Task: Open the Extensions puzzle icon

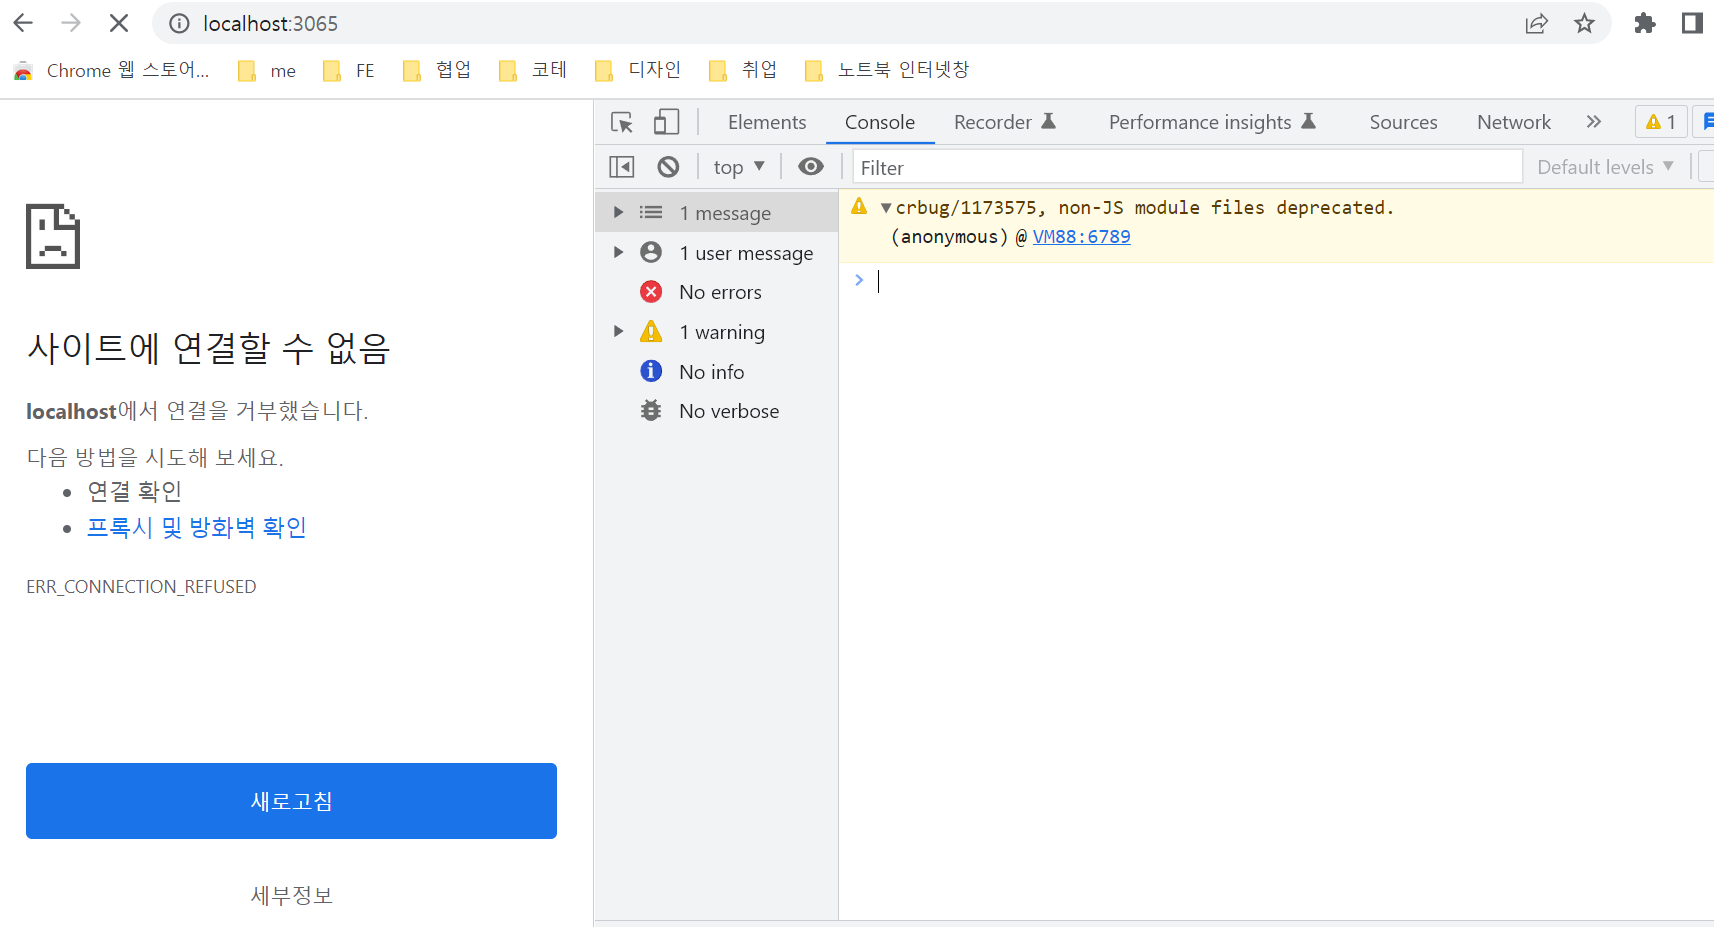Action: (x=1645, y=23)
